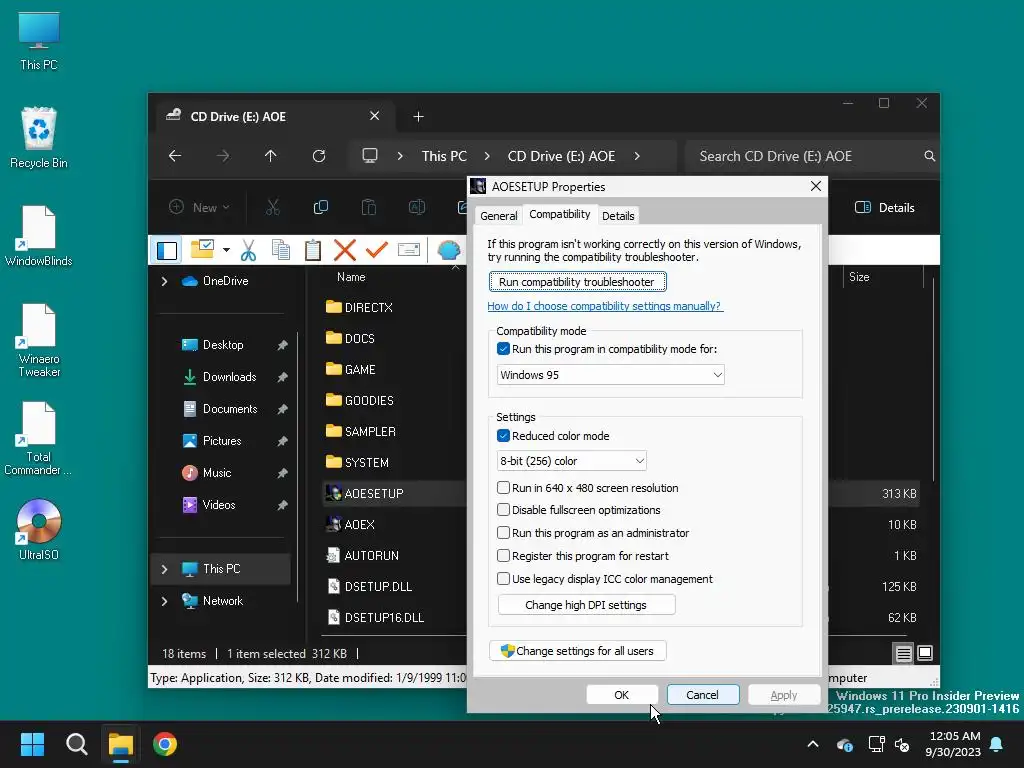This screenshot has height=768, width=1024.
Task: Go back in File Explorer
Action: tap(175, 156)
